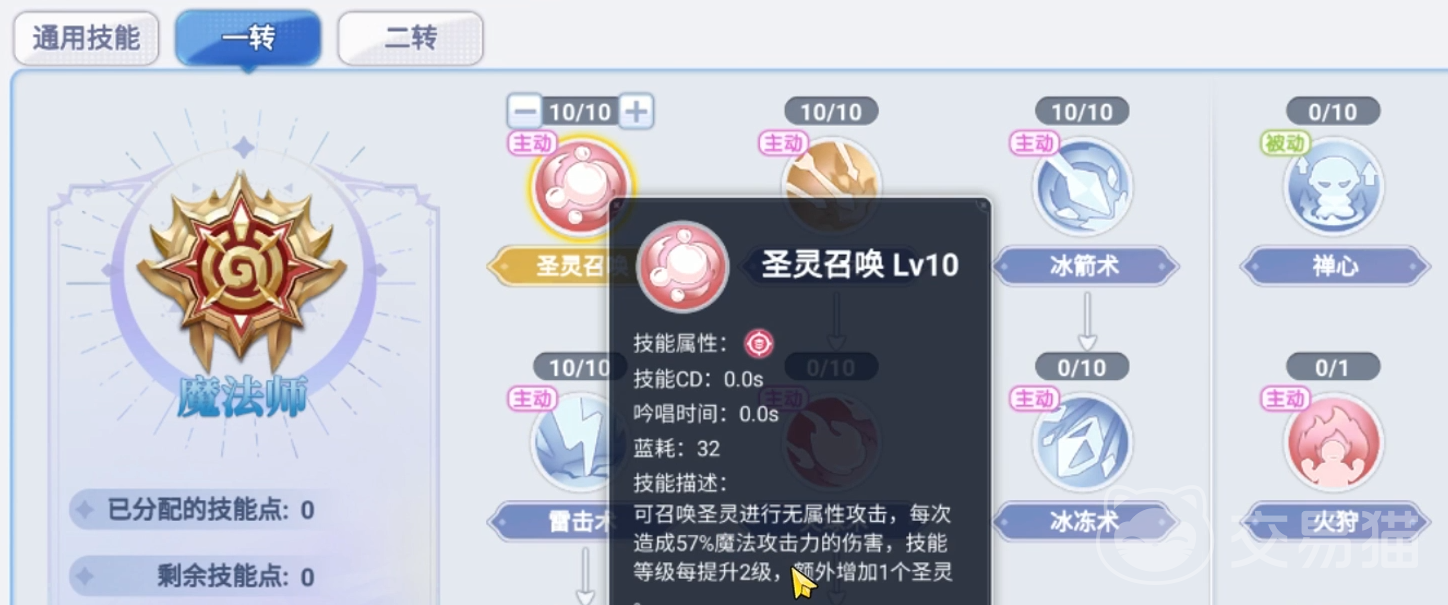Image resolution: width=1448 pixels, height=605 pixels.
Task: Increase 圣灵召唤 level with plus button
Action: tap(636, 111)
